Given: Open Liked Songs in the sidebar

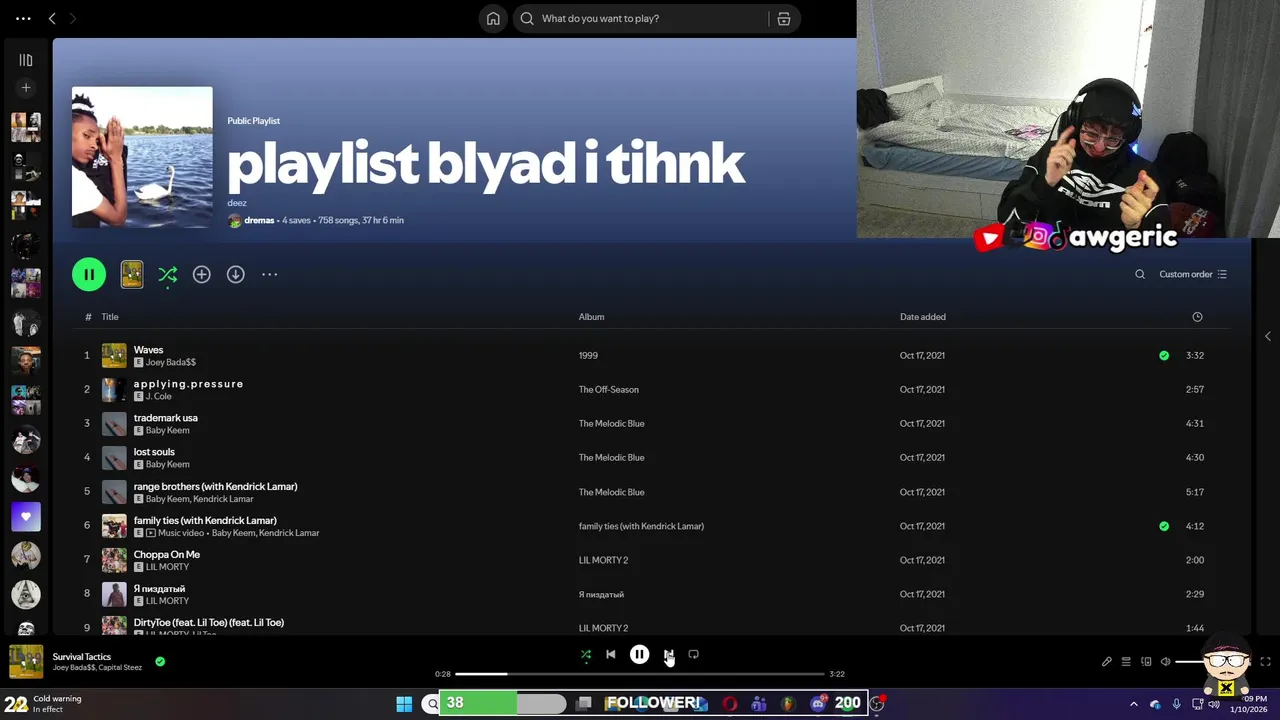Looking at the screenshot, I should pos(26,517).
